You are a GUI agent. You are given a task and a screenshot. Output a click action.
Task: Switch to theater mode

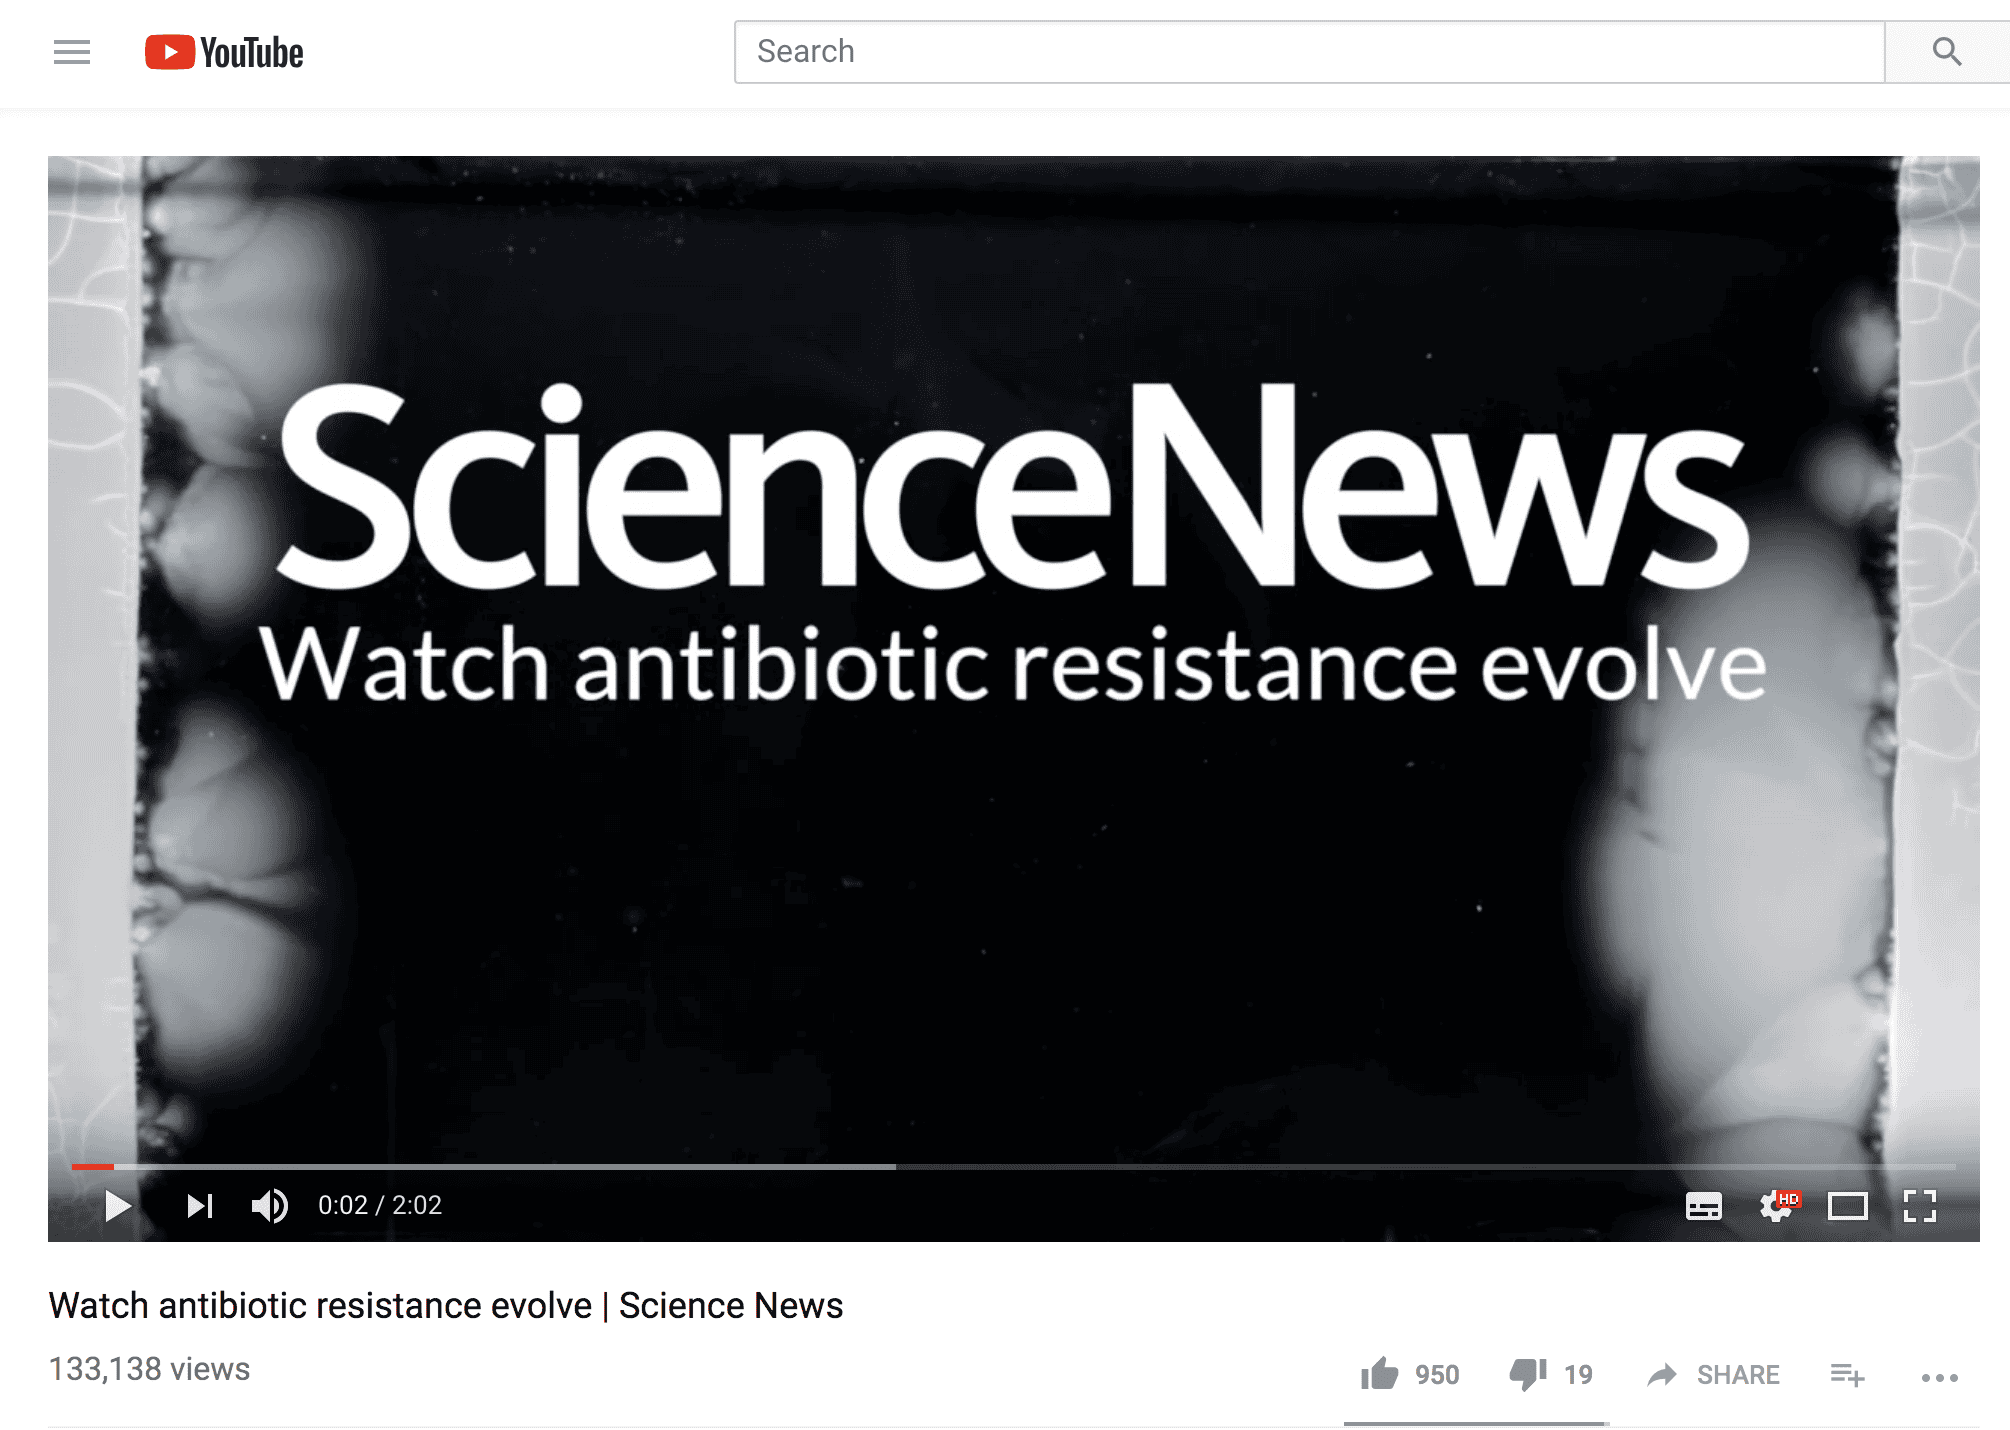[x=1848, y=1207]
